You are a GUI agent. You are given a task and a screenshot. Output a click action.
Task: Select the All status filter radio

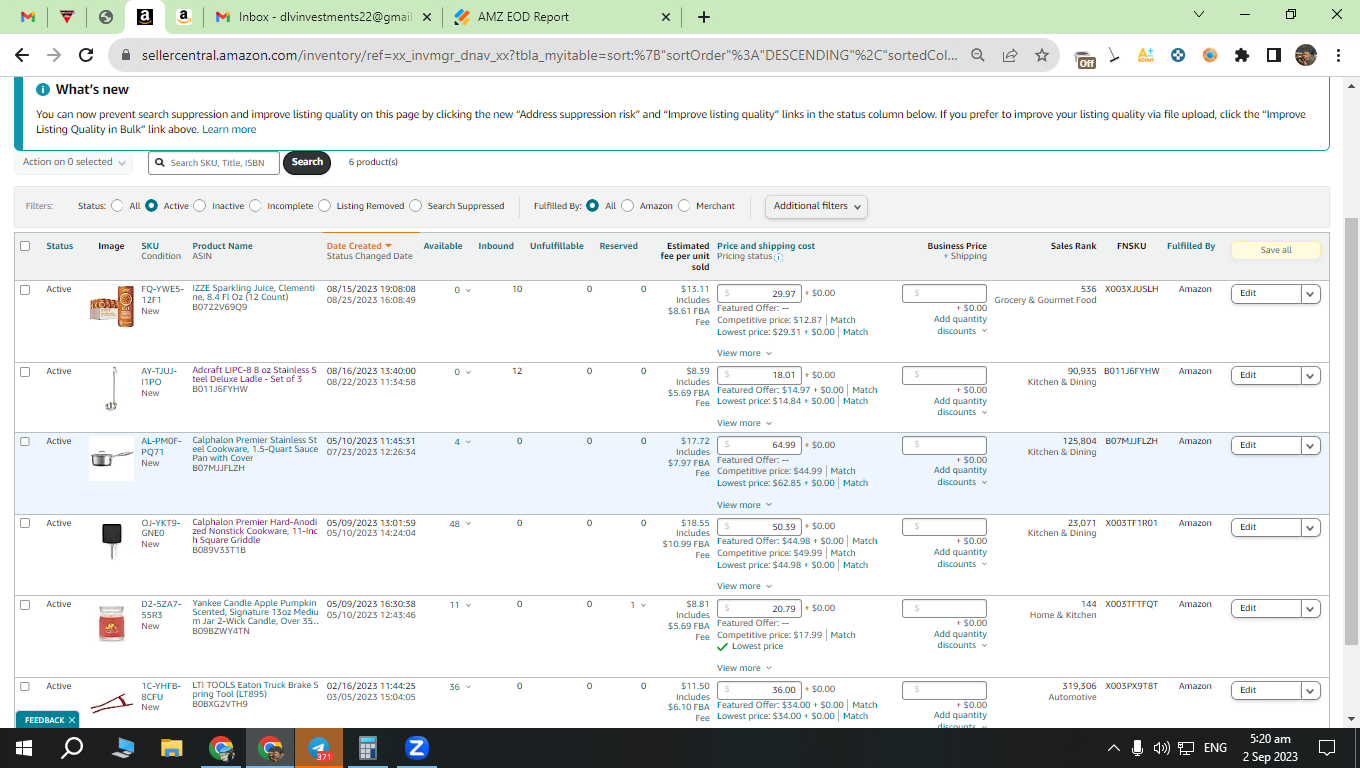119,206
